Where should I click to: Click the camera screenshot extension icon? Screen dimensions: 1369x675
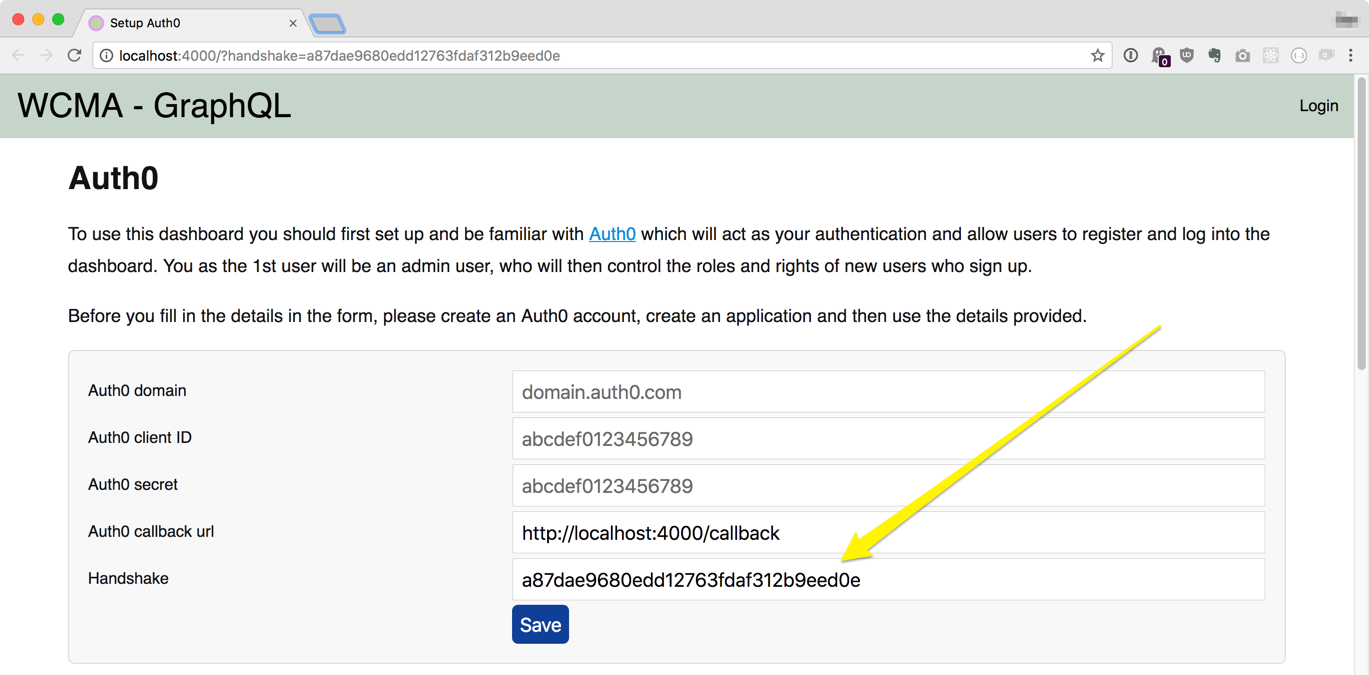coord(1242,56)
